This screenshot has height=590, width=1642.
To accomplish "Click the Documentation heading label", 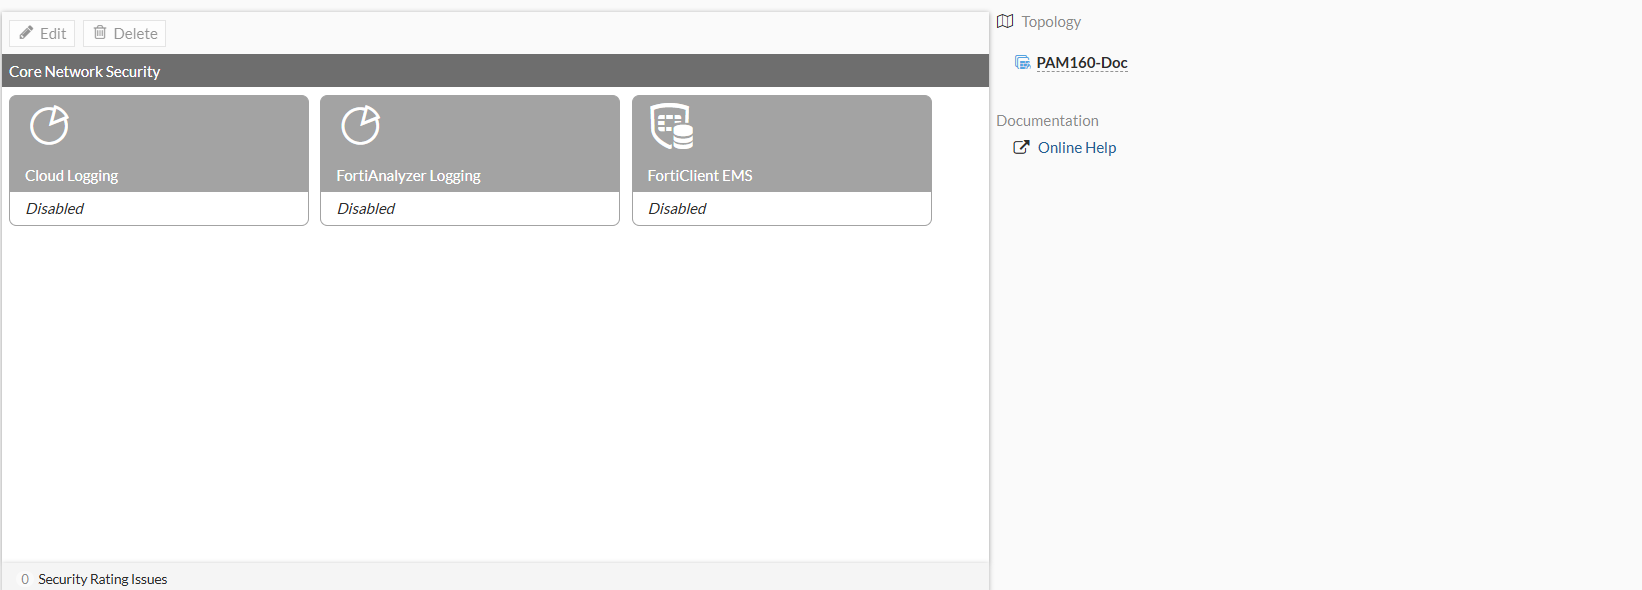I will point(1047,120).
